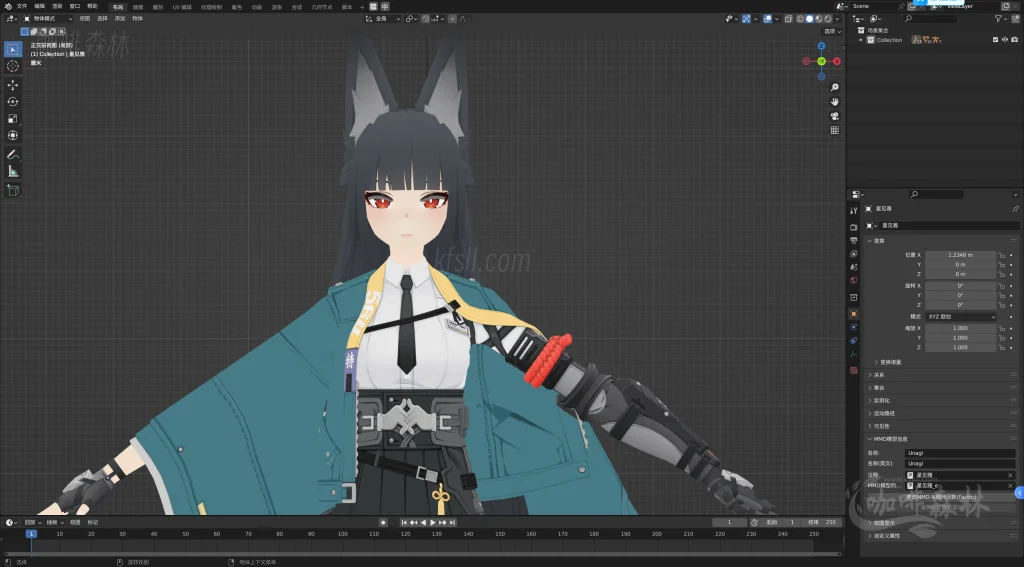Click the MMD name field Unagi
The image size is (1024, 567).
click(960, 453)
